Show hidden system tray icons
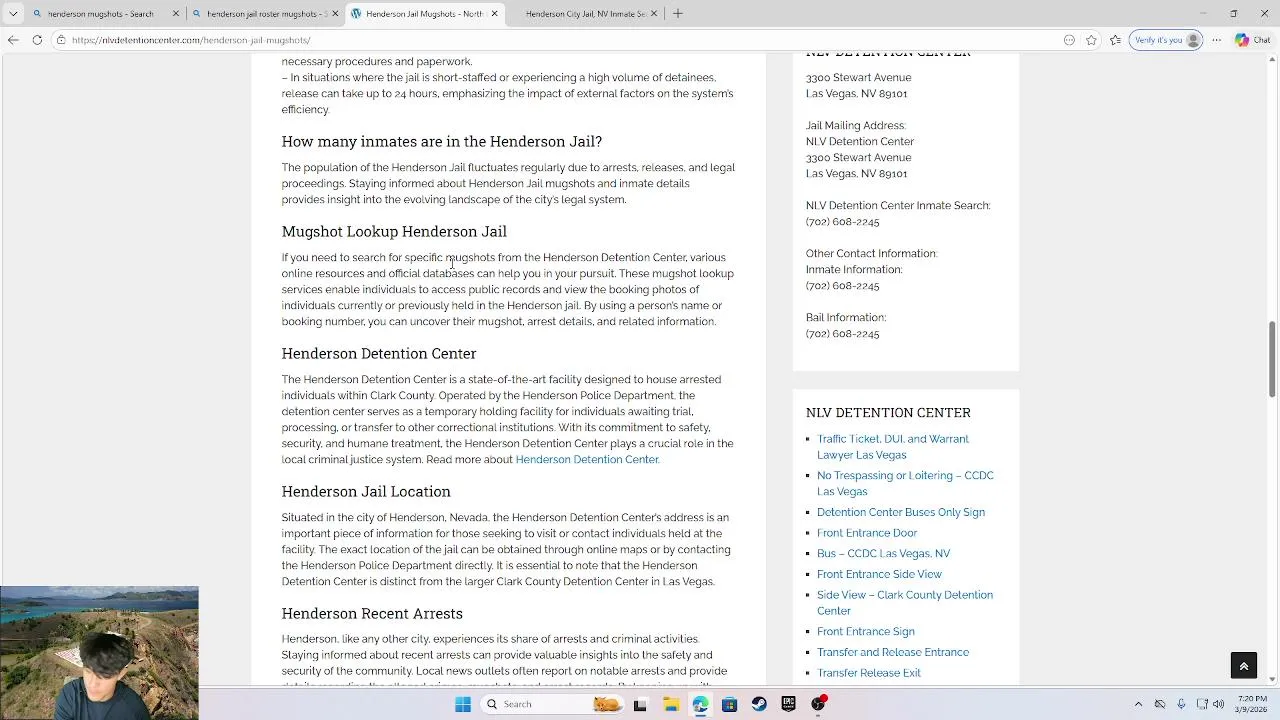The height and width of the screenshot is (720, 1280). tap(1138, 704)
